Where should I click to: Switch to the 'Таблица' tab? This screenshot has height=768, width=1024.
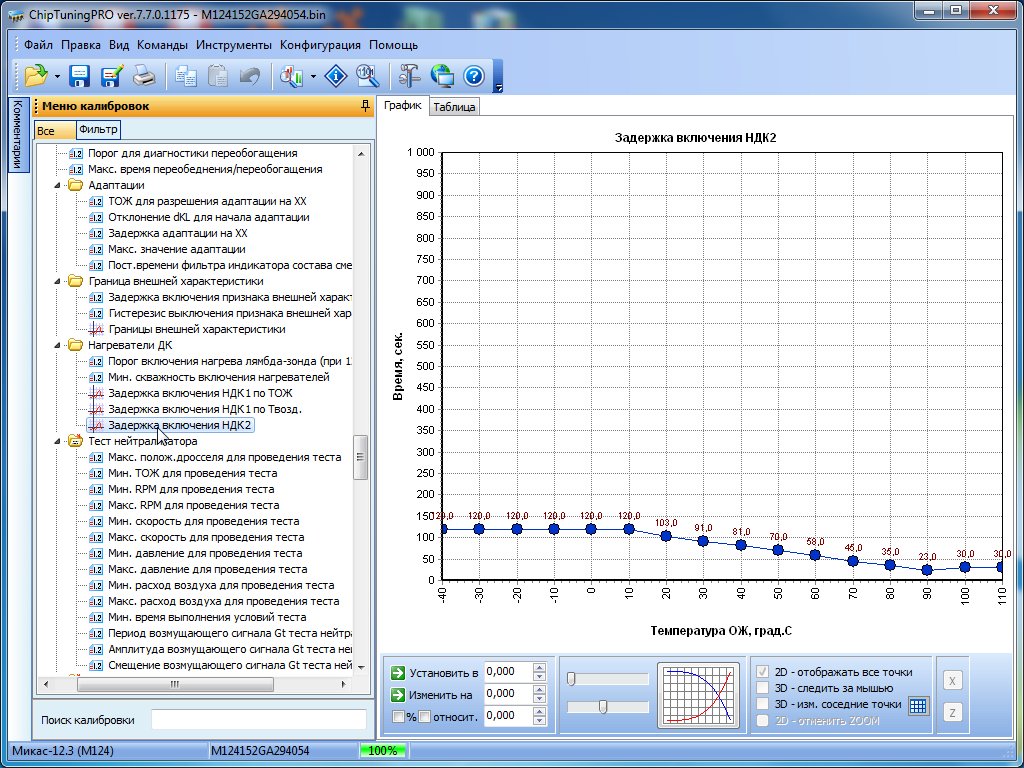pyautogui.click(x=454, y=108)
